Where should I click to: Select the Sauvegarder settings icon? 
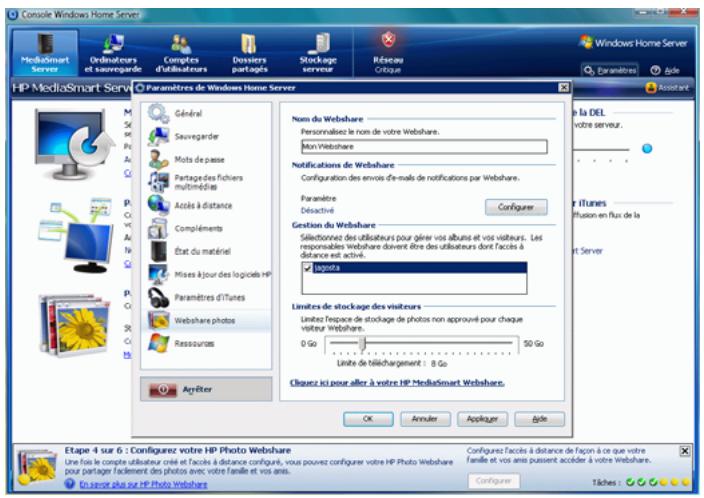click(x=158, y=136)
